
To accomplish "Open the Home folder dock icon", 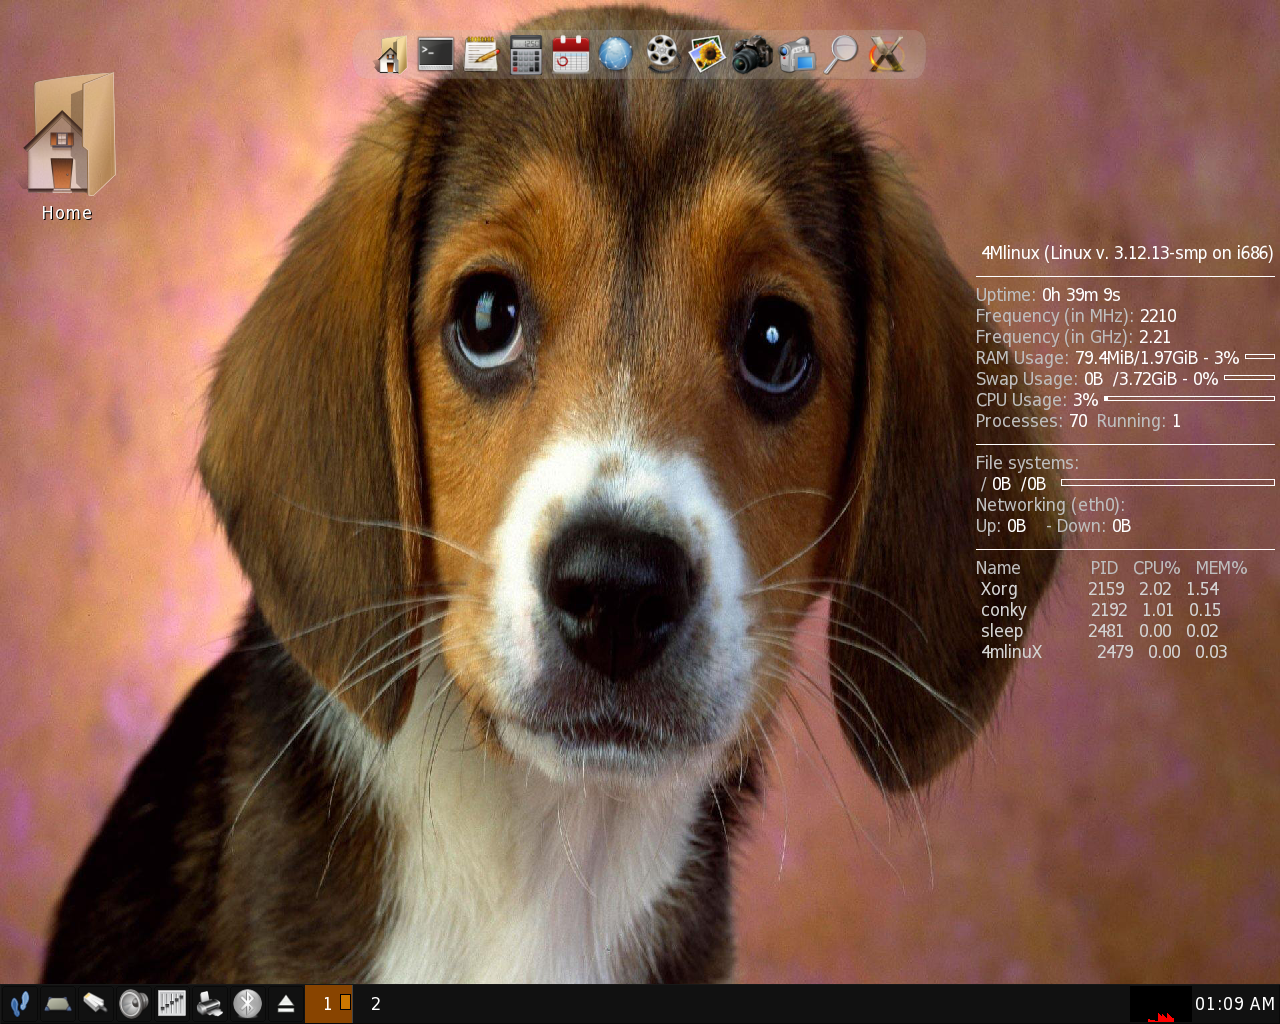I will click(x=391, y=54).
